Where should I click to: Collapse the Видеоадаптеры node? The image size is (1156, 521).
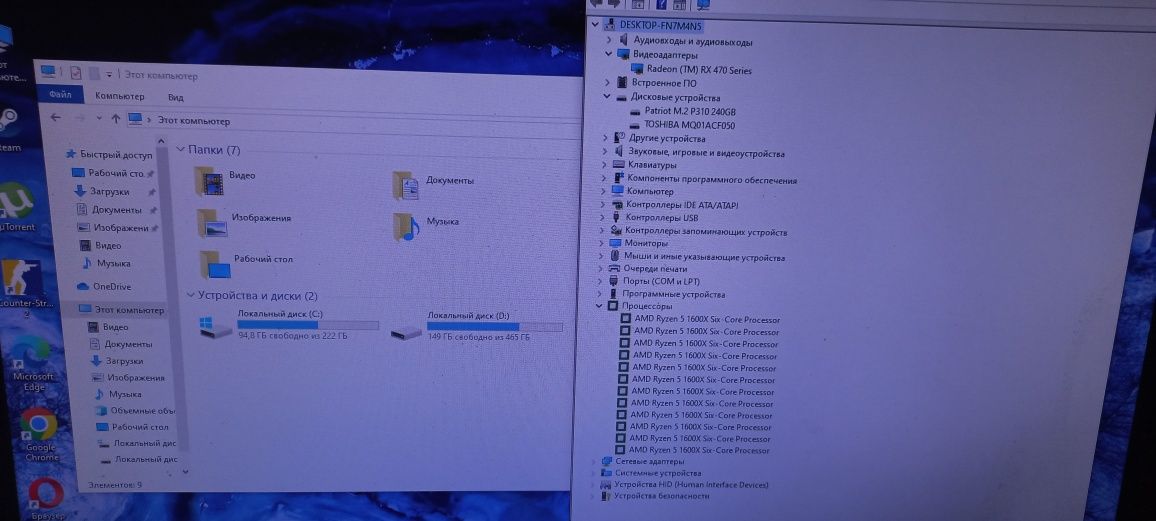608,55
